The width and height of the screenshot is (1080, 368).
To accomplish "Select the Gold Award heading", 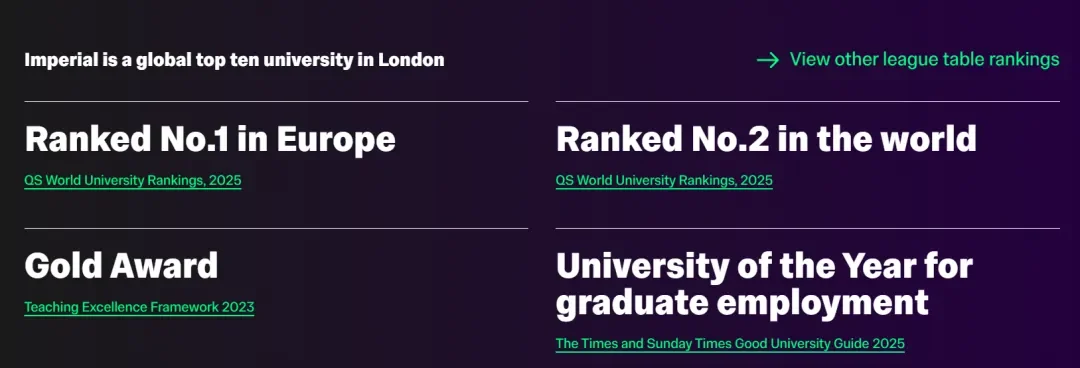I will (121, 265).
